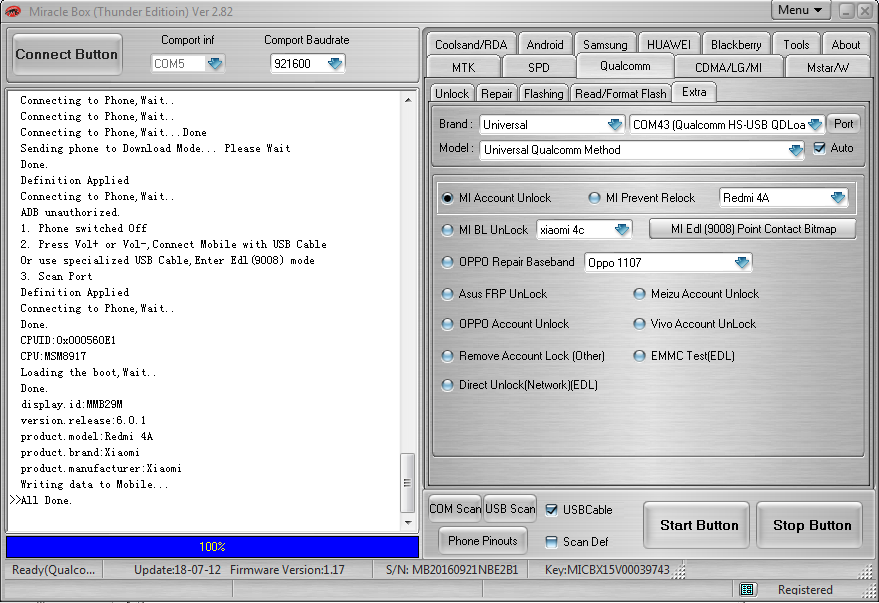Pick Remove Account Lock (Other) option
Screen dimensions: 879x603
click(447, 356)
